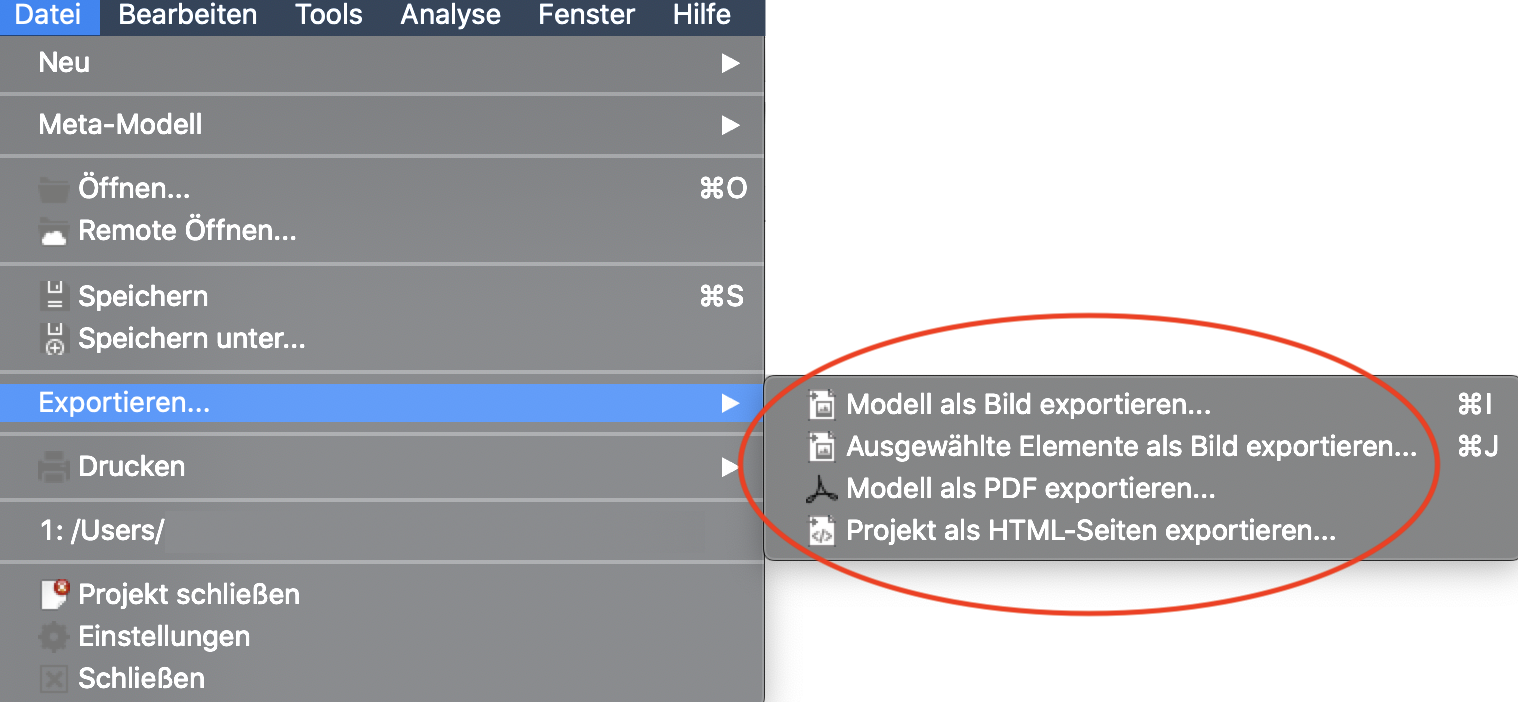Expand the Neu submenu arrow
Screen dimensions: 1518x702
[x=731, y=63]
